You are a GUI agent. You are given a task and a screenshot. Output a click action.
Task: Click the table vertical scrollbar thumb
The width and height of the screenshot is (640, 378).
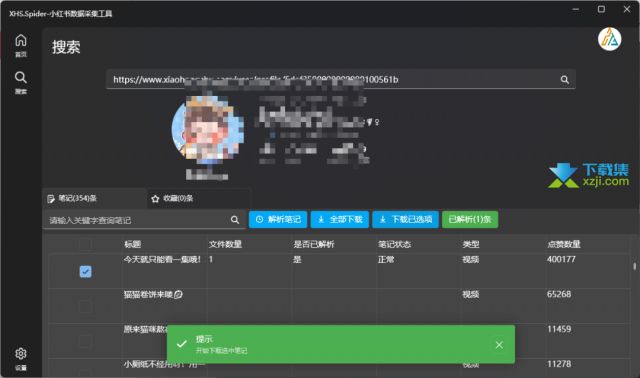[634, 267]
